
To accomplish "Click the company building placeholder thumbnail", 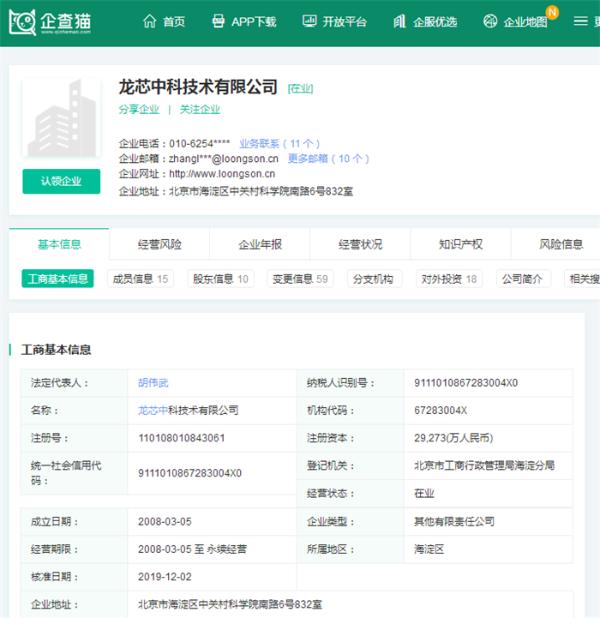I will point(61,118).
